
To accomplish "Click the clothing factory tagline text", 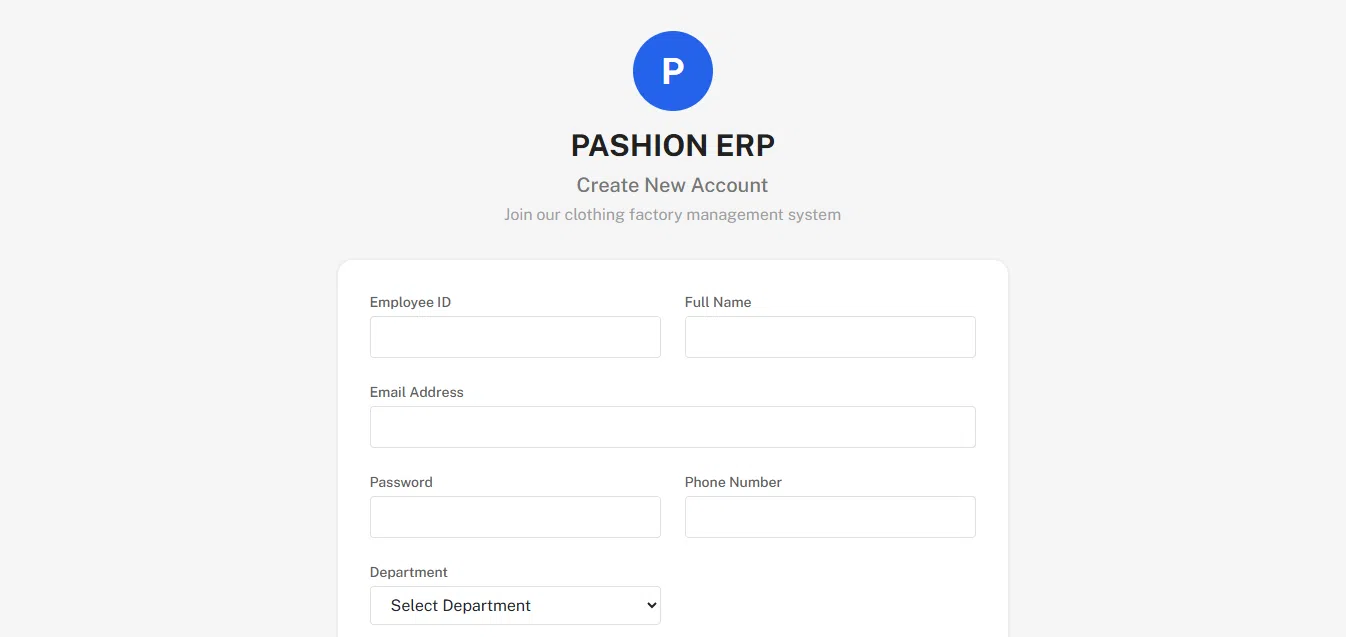I will point(672,214).
